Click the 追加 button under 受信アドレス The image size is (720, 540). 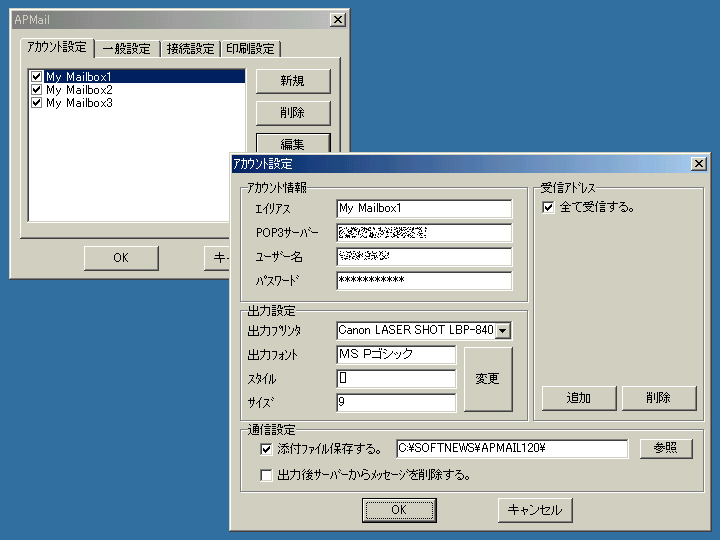point(579,398)
